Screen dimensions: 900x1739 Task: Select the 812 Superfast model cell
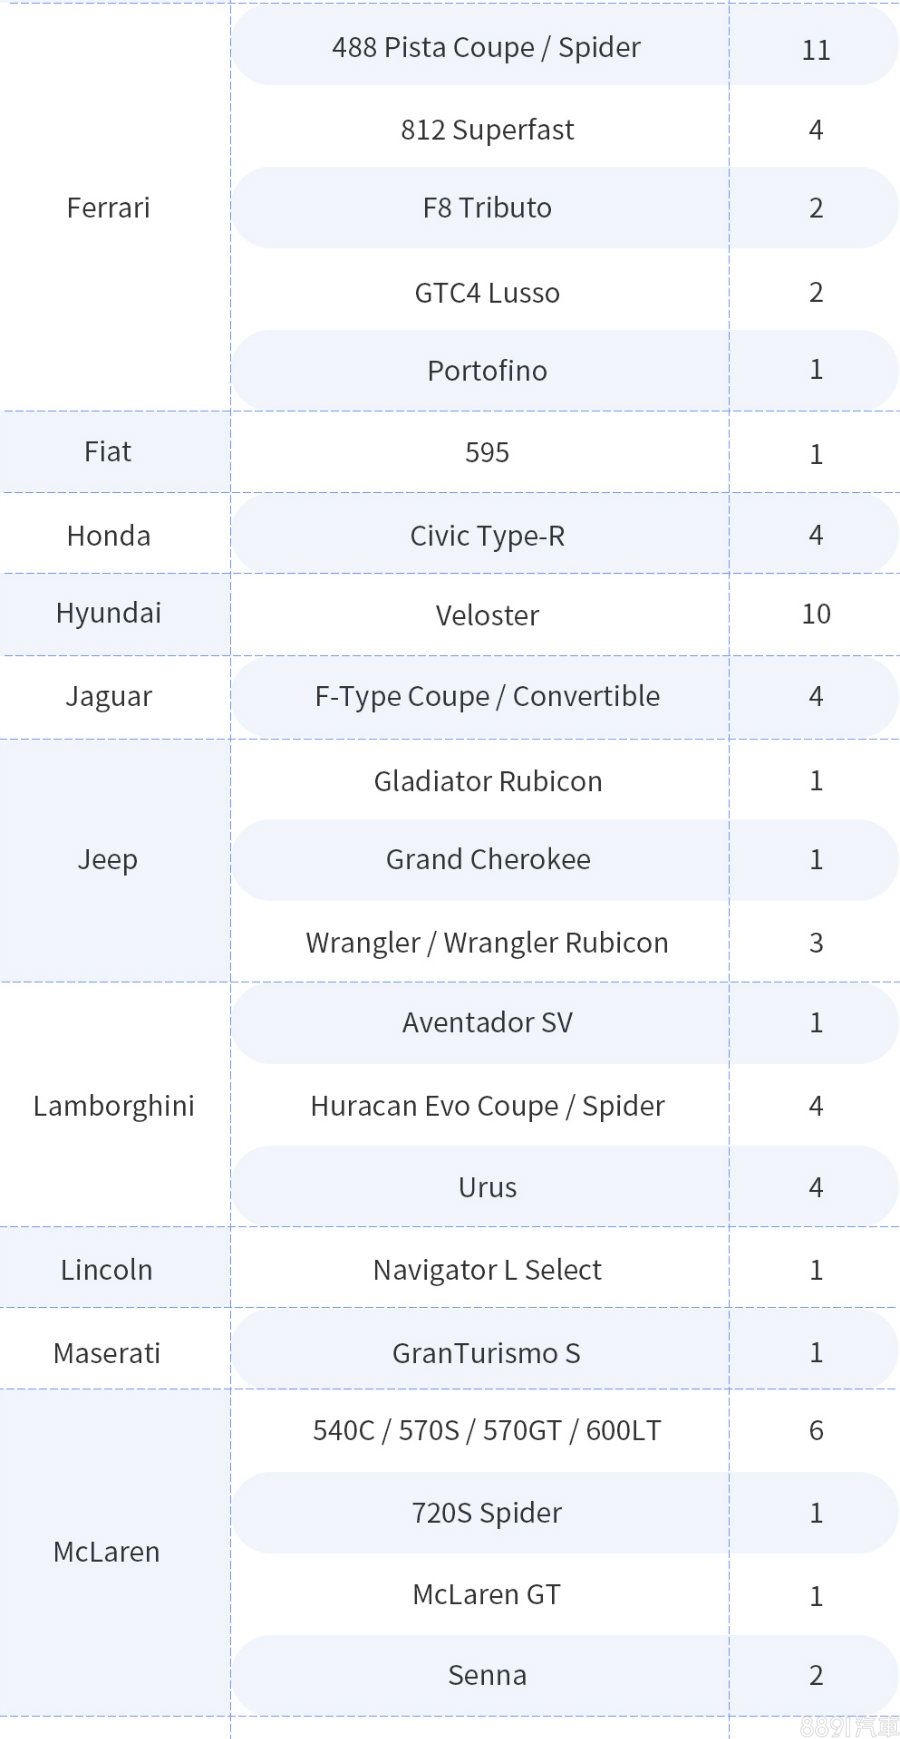487,130
